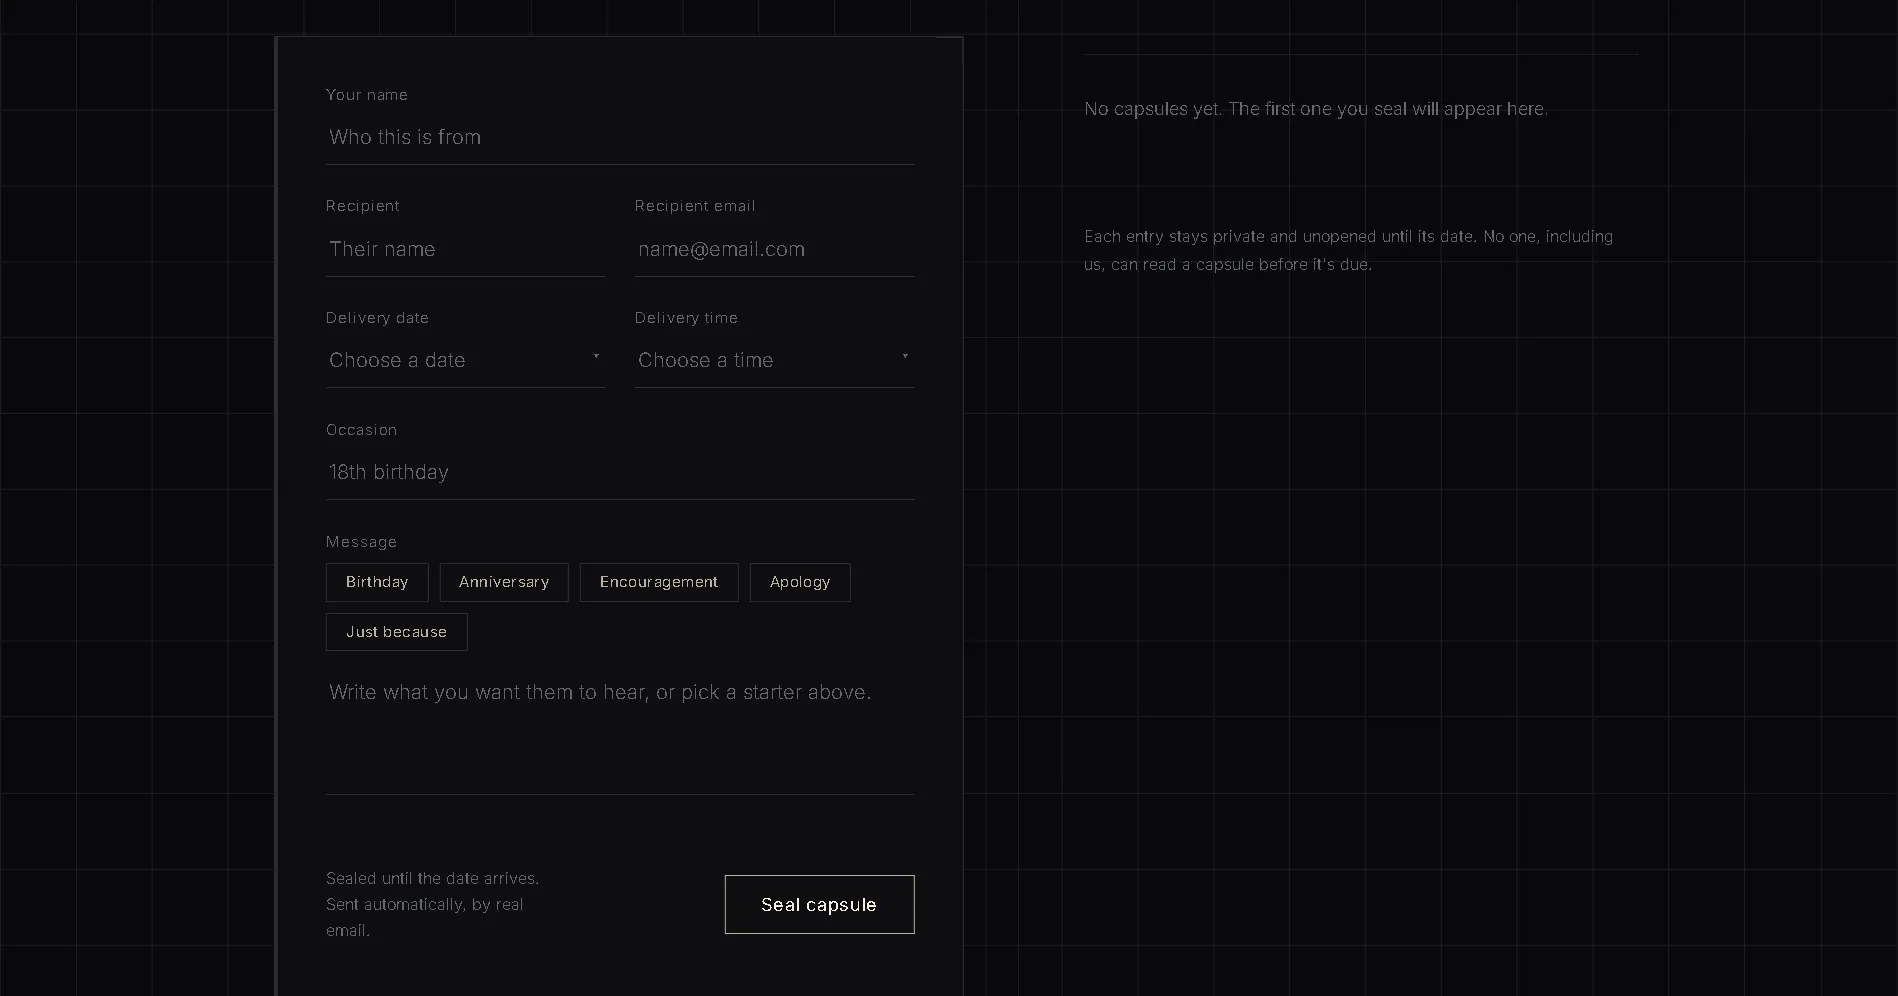
Task: Click the Recipient email field
Action: pyautogui.click(x=774, y=250)
